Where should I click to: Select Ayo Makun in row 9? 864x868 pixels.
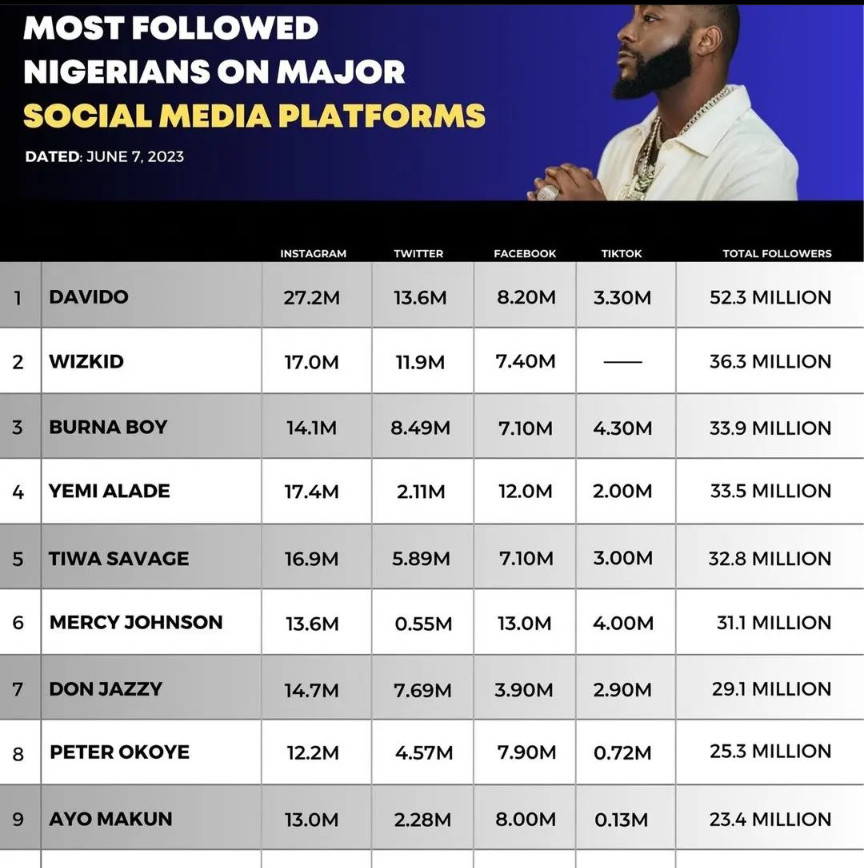point(110,818)
